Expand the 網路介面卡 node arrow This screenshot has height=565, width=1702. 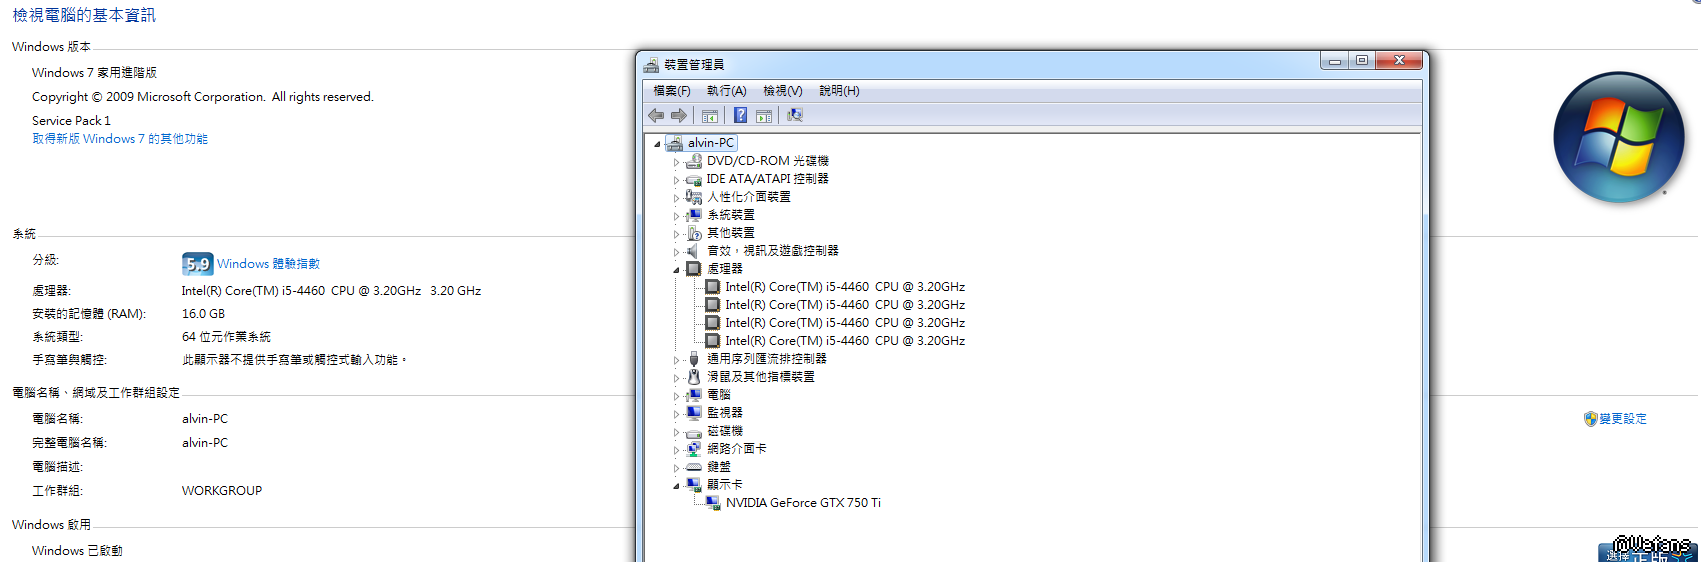(676, 450)
